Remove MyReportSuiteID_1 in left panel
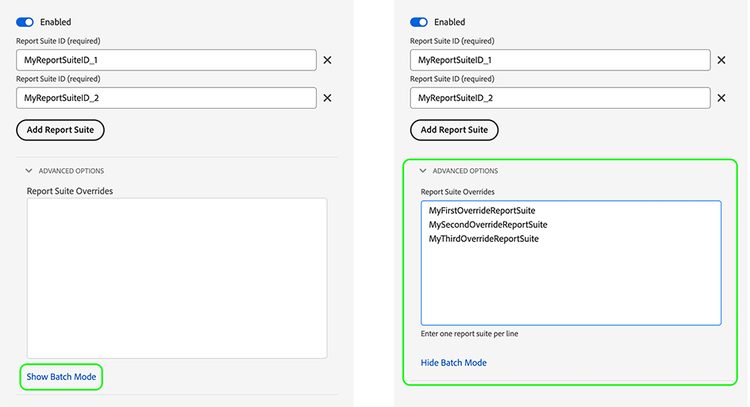This screenshot has width=750, height=407. pyautogui.click(x=327, y=60)
